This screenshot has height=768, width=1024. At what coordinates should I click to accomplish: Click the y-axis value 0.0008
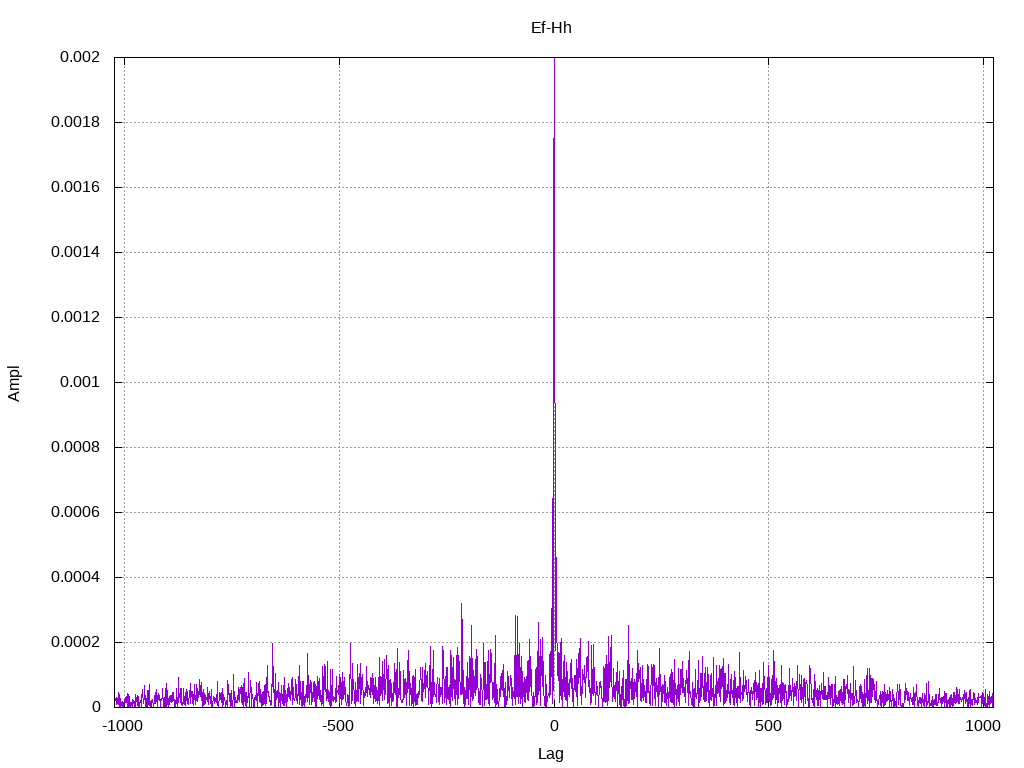click(x=76, y=447)
